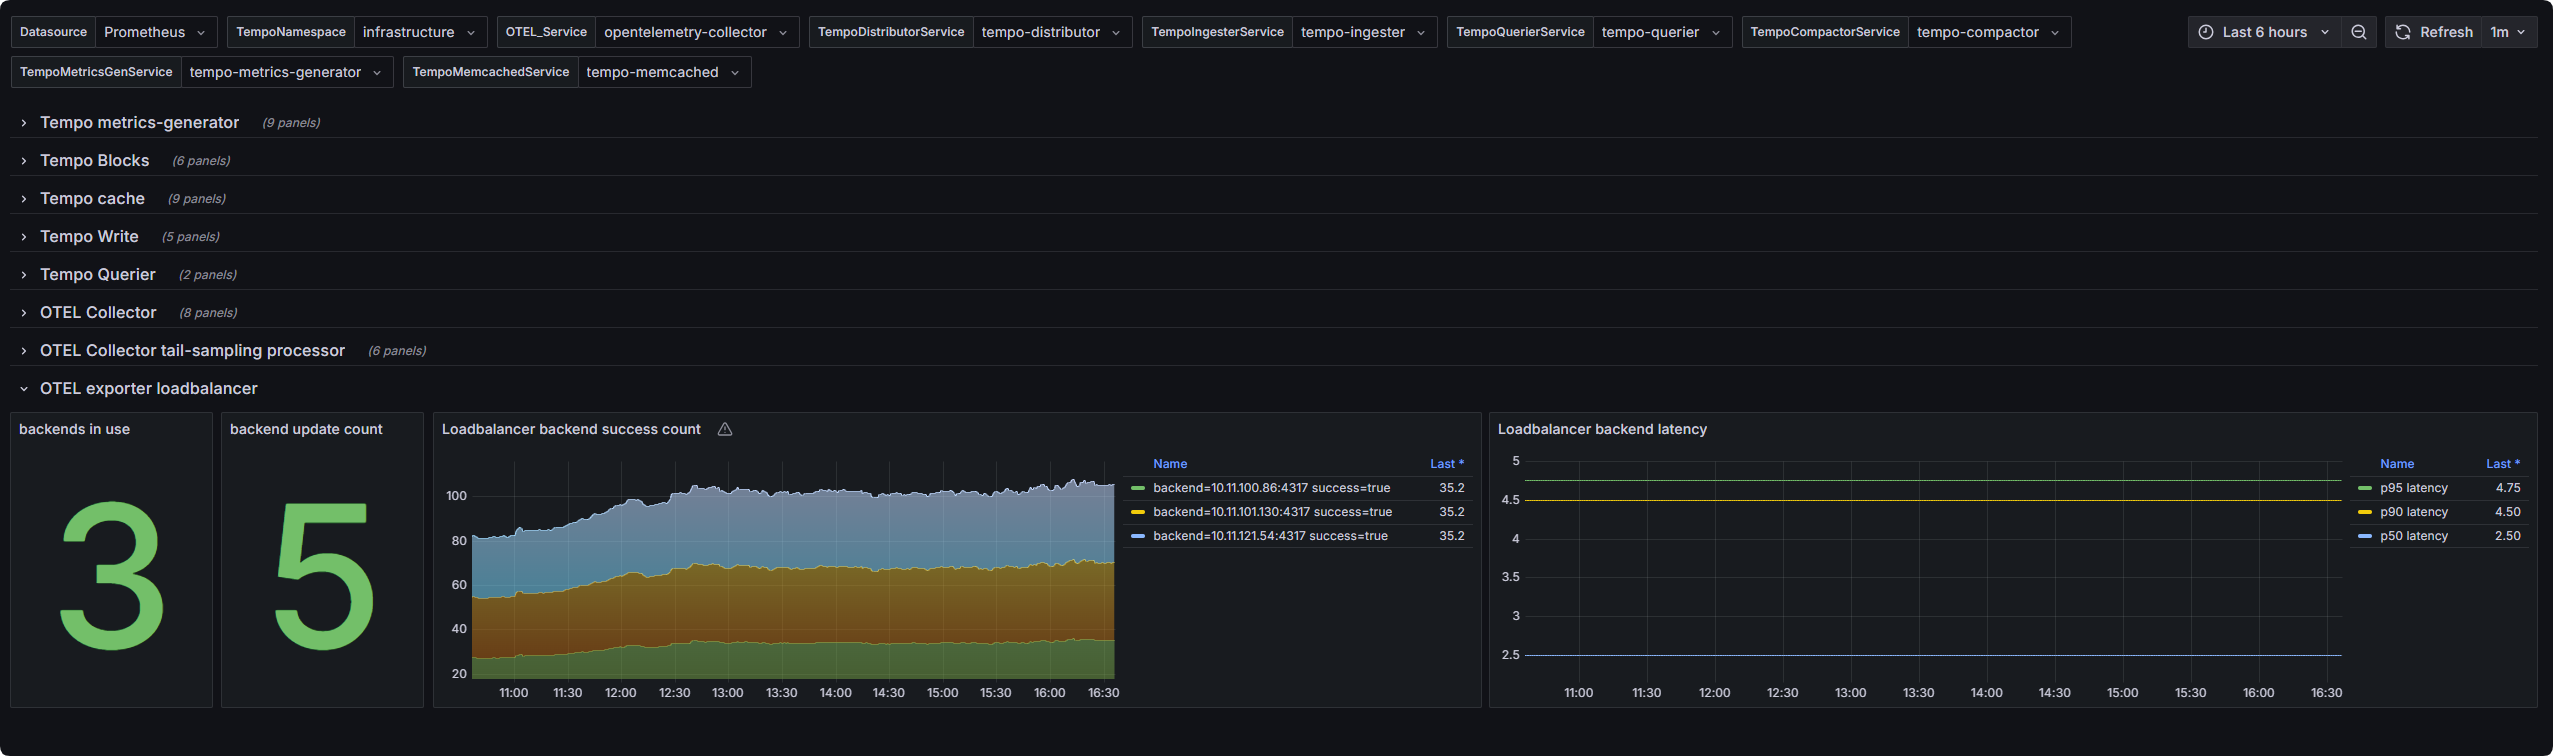This screenshot has height=756, width=2553.
Task: Open the TempoMemcachedService tempo-memcached dropdown
Action: pos(663,72)
